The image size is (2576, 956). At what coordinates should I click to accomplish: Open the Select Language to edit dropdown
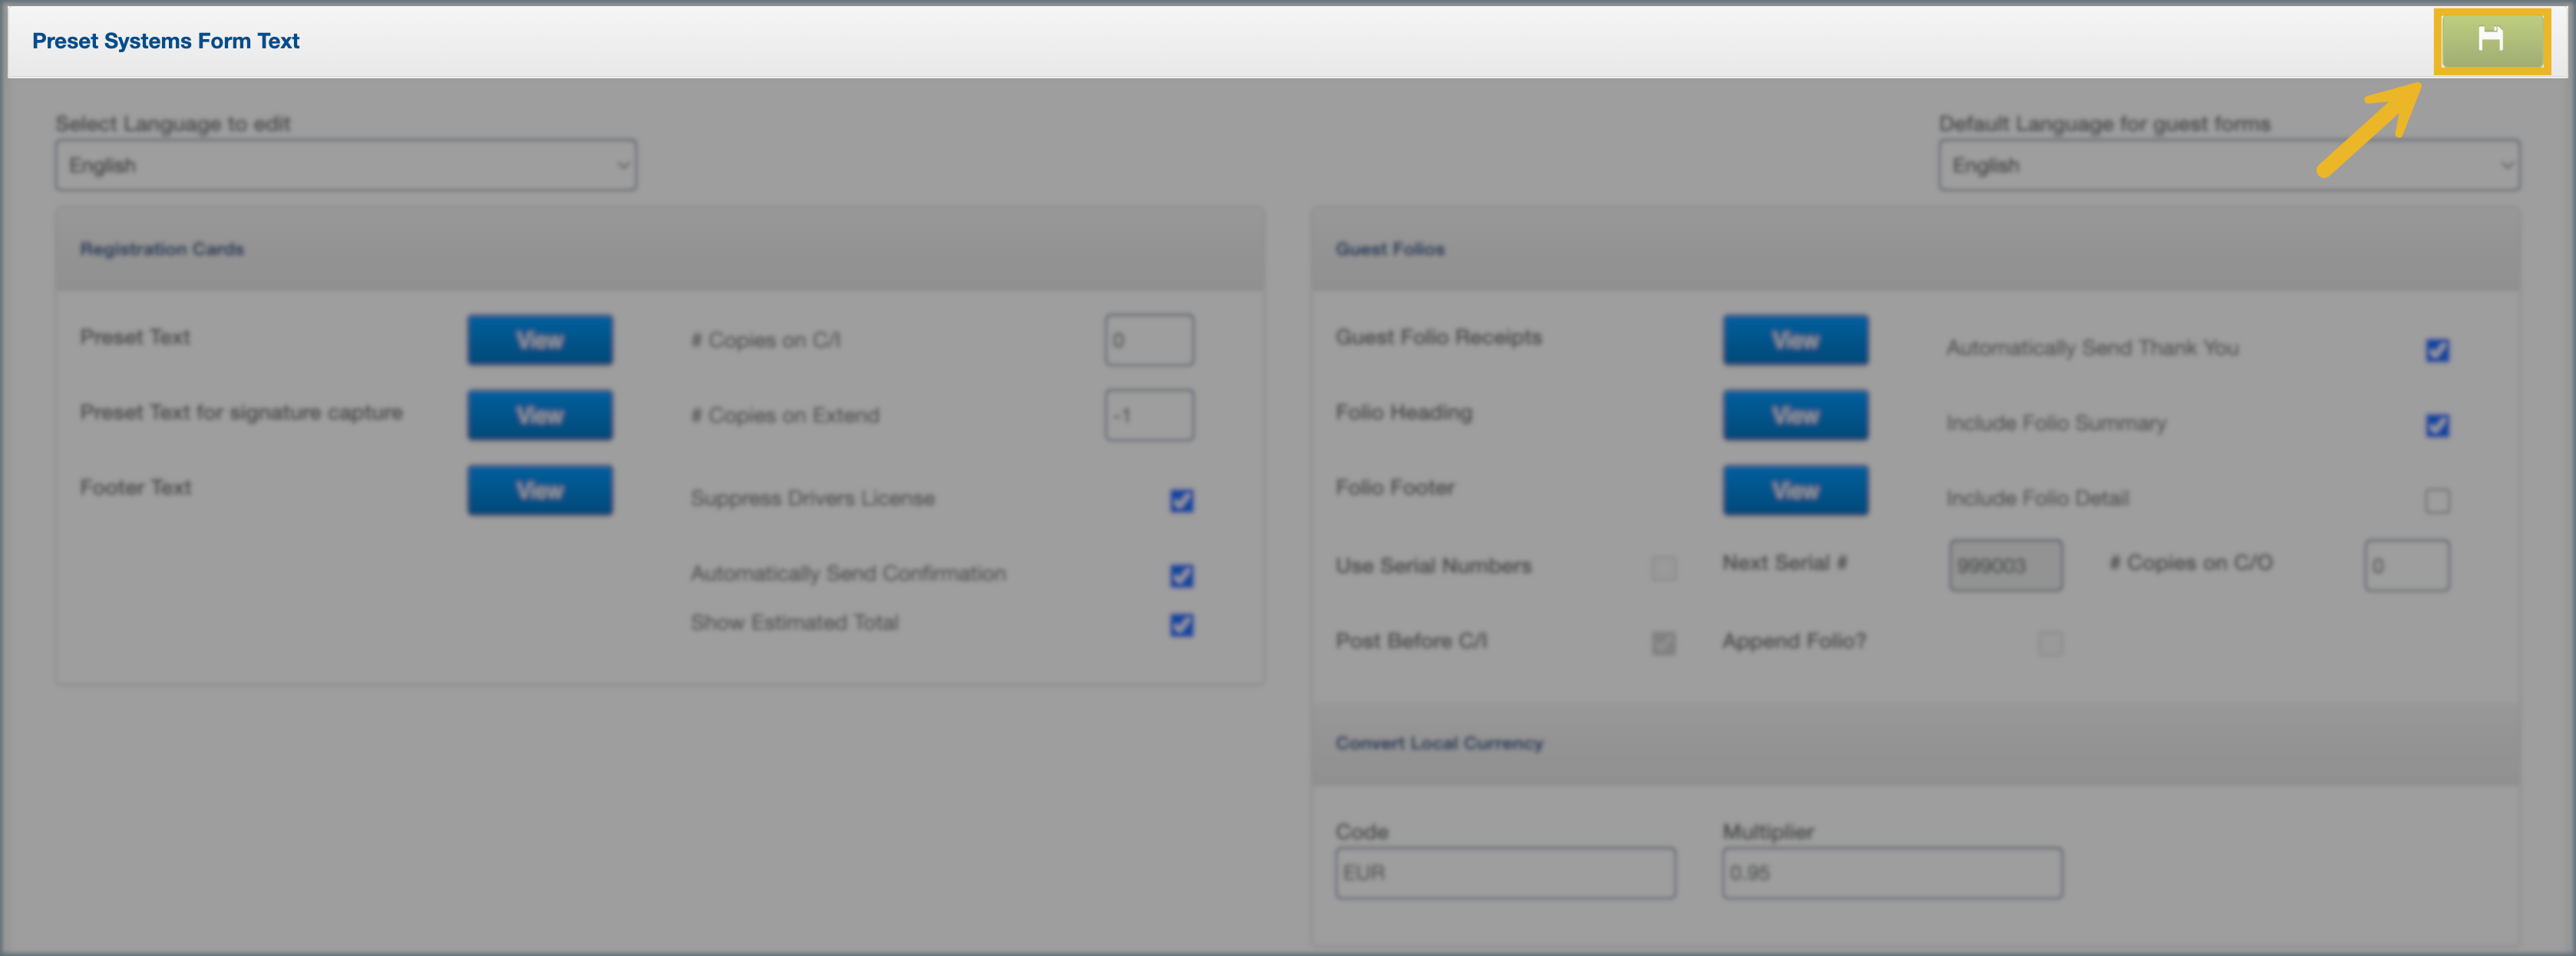coord(345,165)
